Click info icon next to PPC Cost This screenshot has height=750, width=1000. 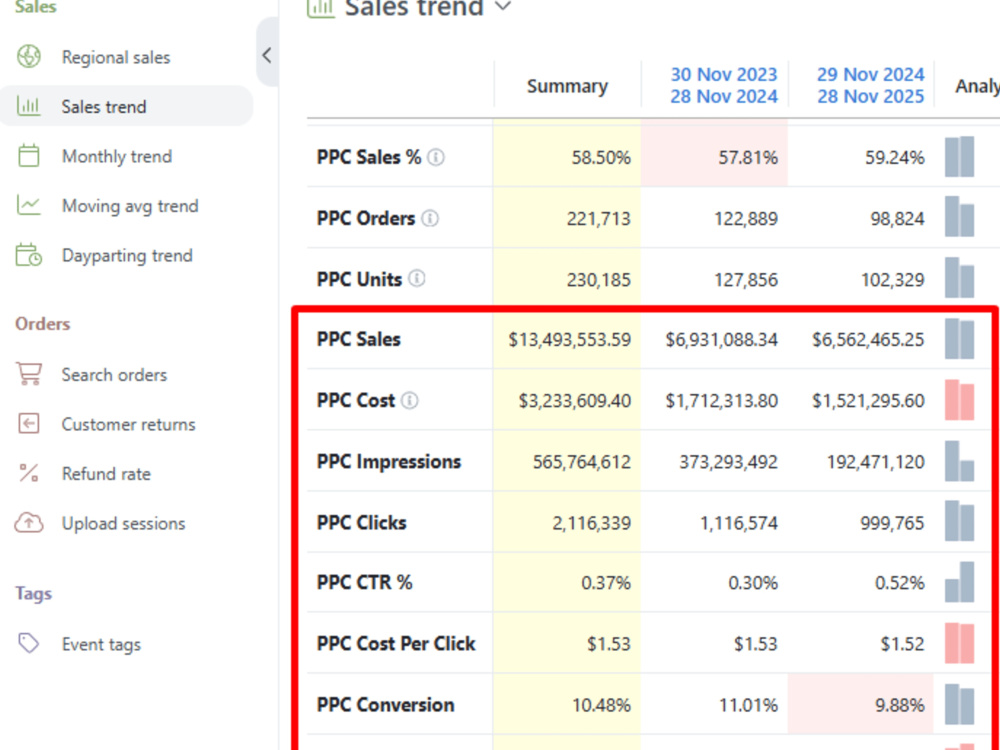(x=409, y=401)
